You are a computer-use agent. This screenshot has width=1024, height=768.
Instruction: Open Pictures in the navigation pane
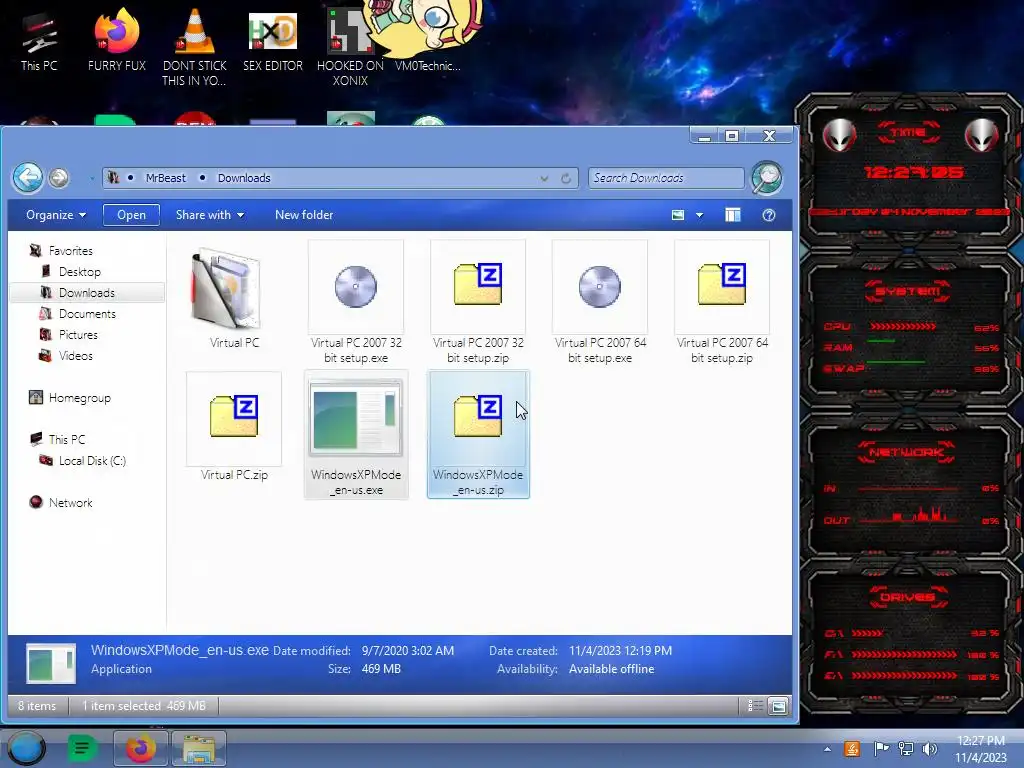78,334
